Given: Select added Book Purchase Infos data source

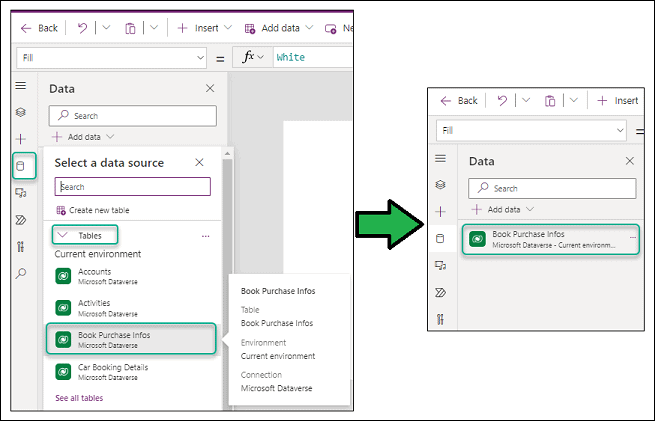Looking at the screenshot, I should (x=551, y=239).
